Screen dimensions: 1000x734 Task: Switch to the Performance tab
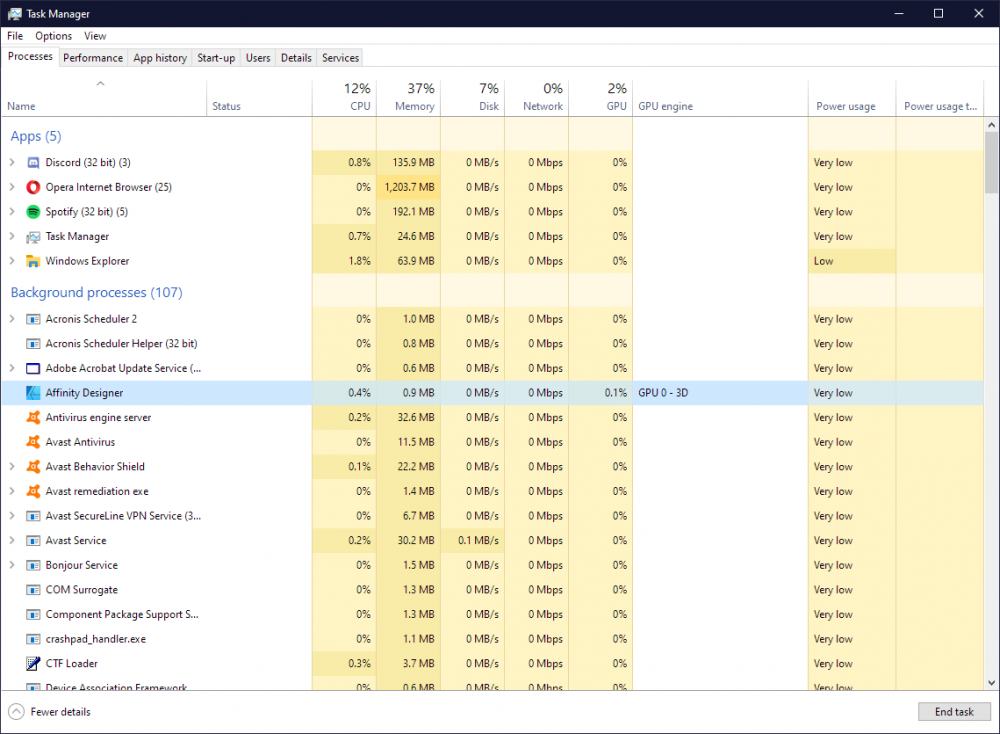point(93,57)
